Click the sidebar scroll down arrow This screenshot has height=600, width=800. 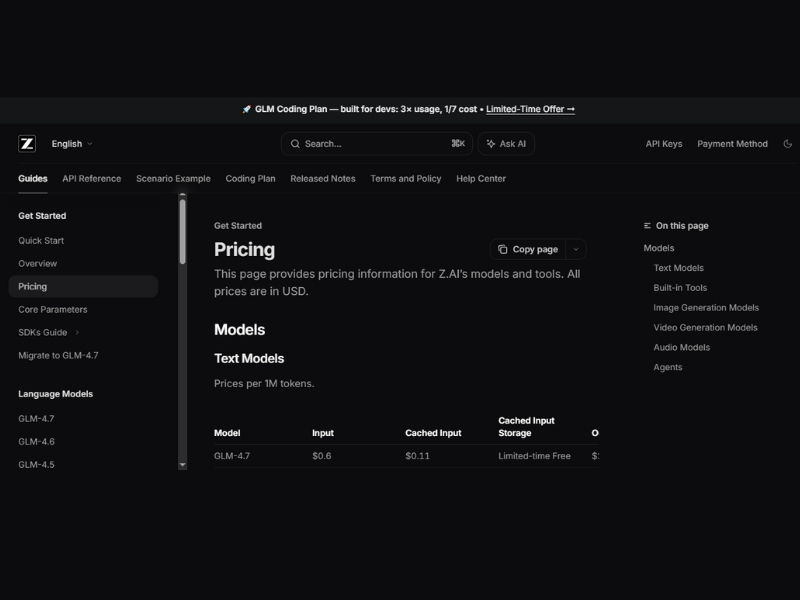pos(182,465)
